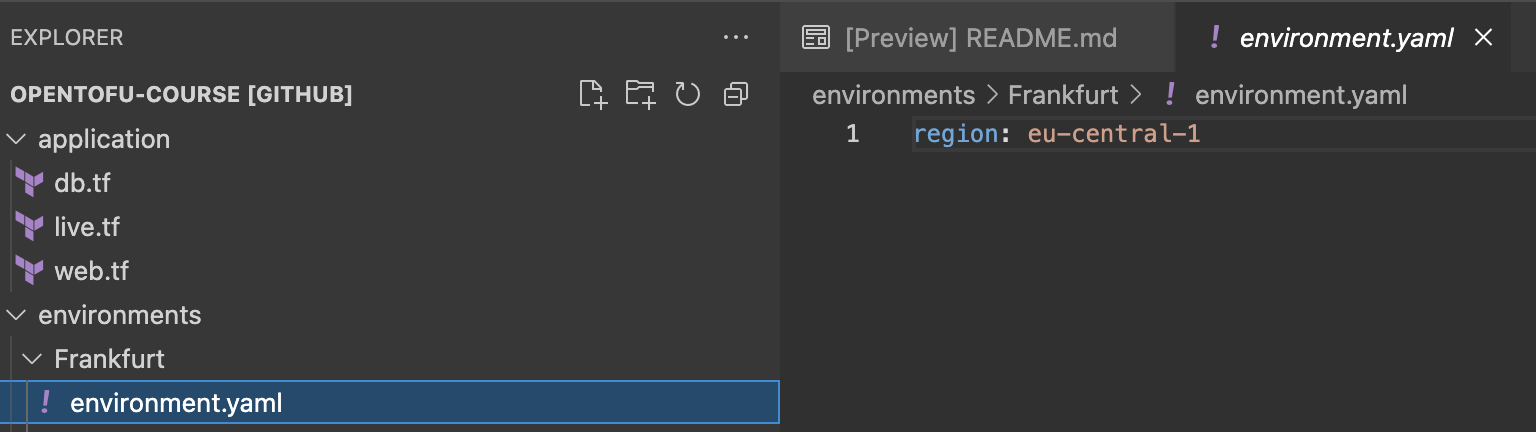
Task: Close the environment.yaml tab
Action: click(x=1484, y=38)
